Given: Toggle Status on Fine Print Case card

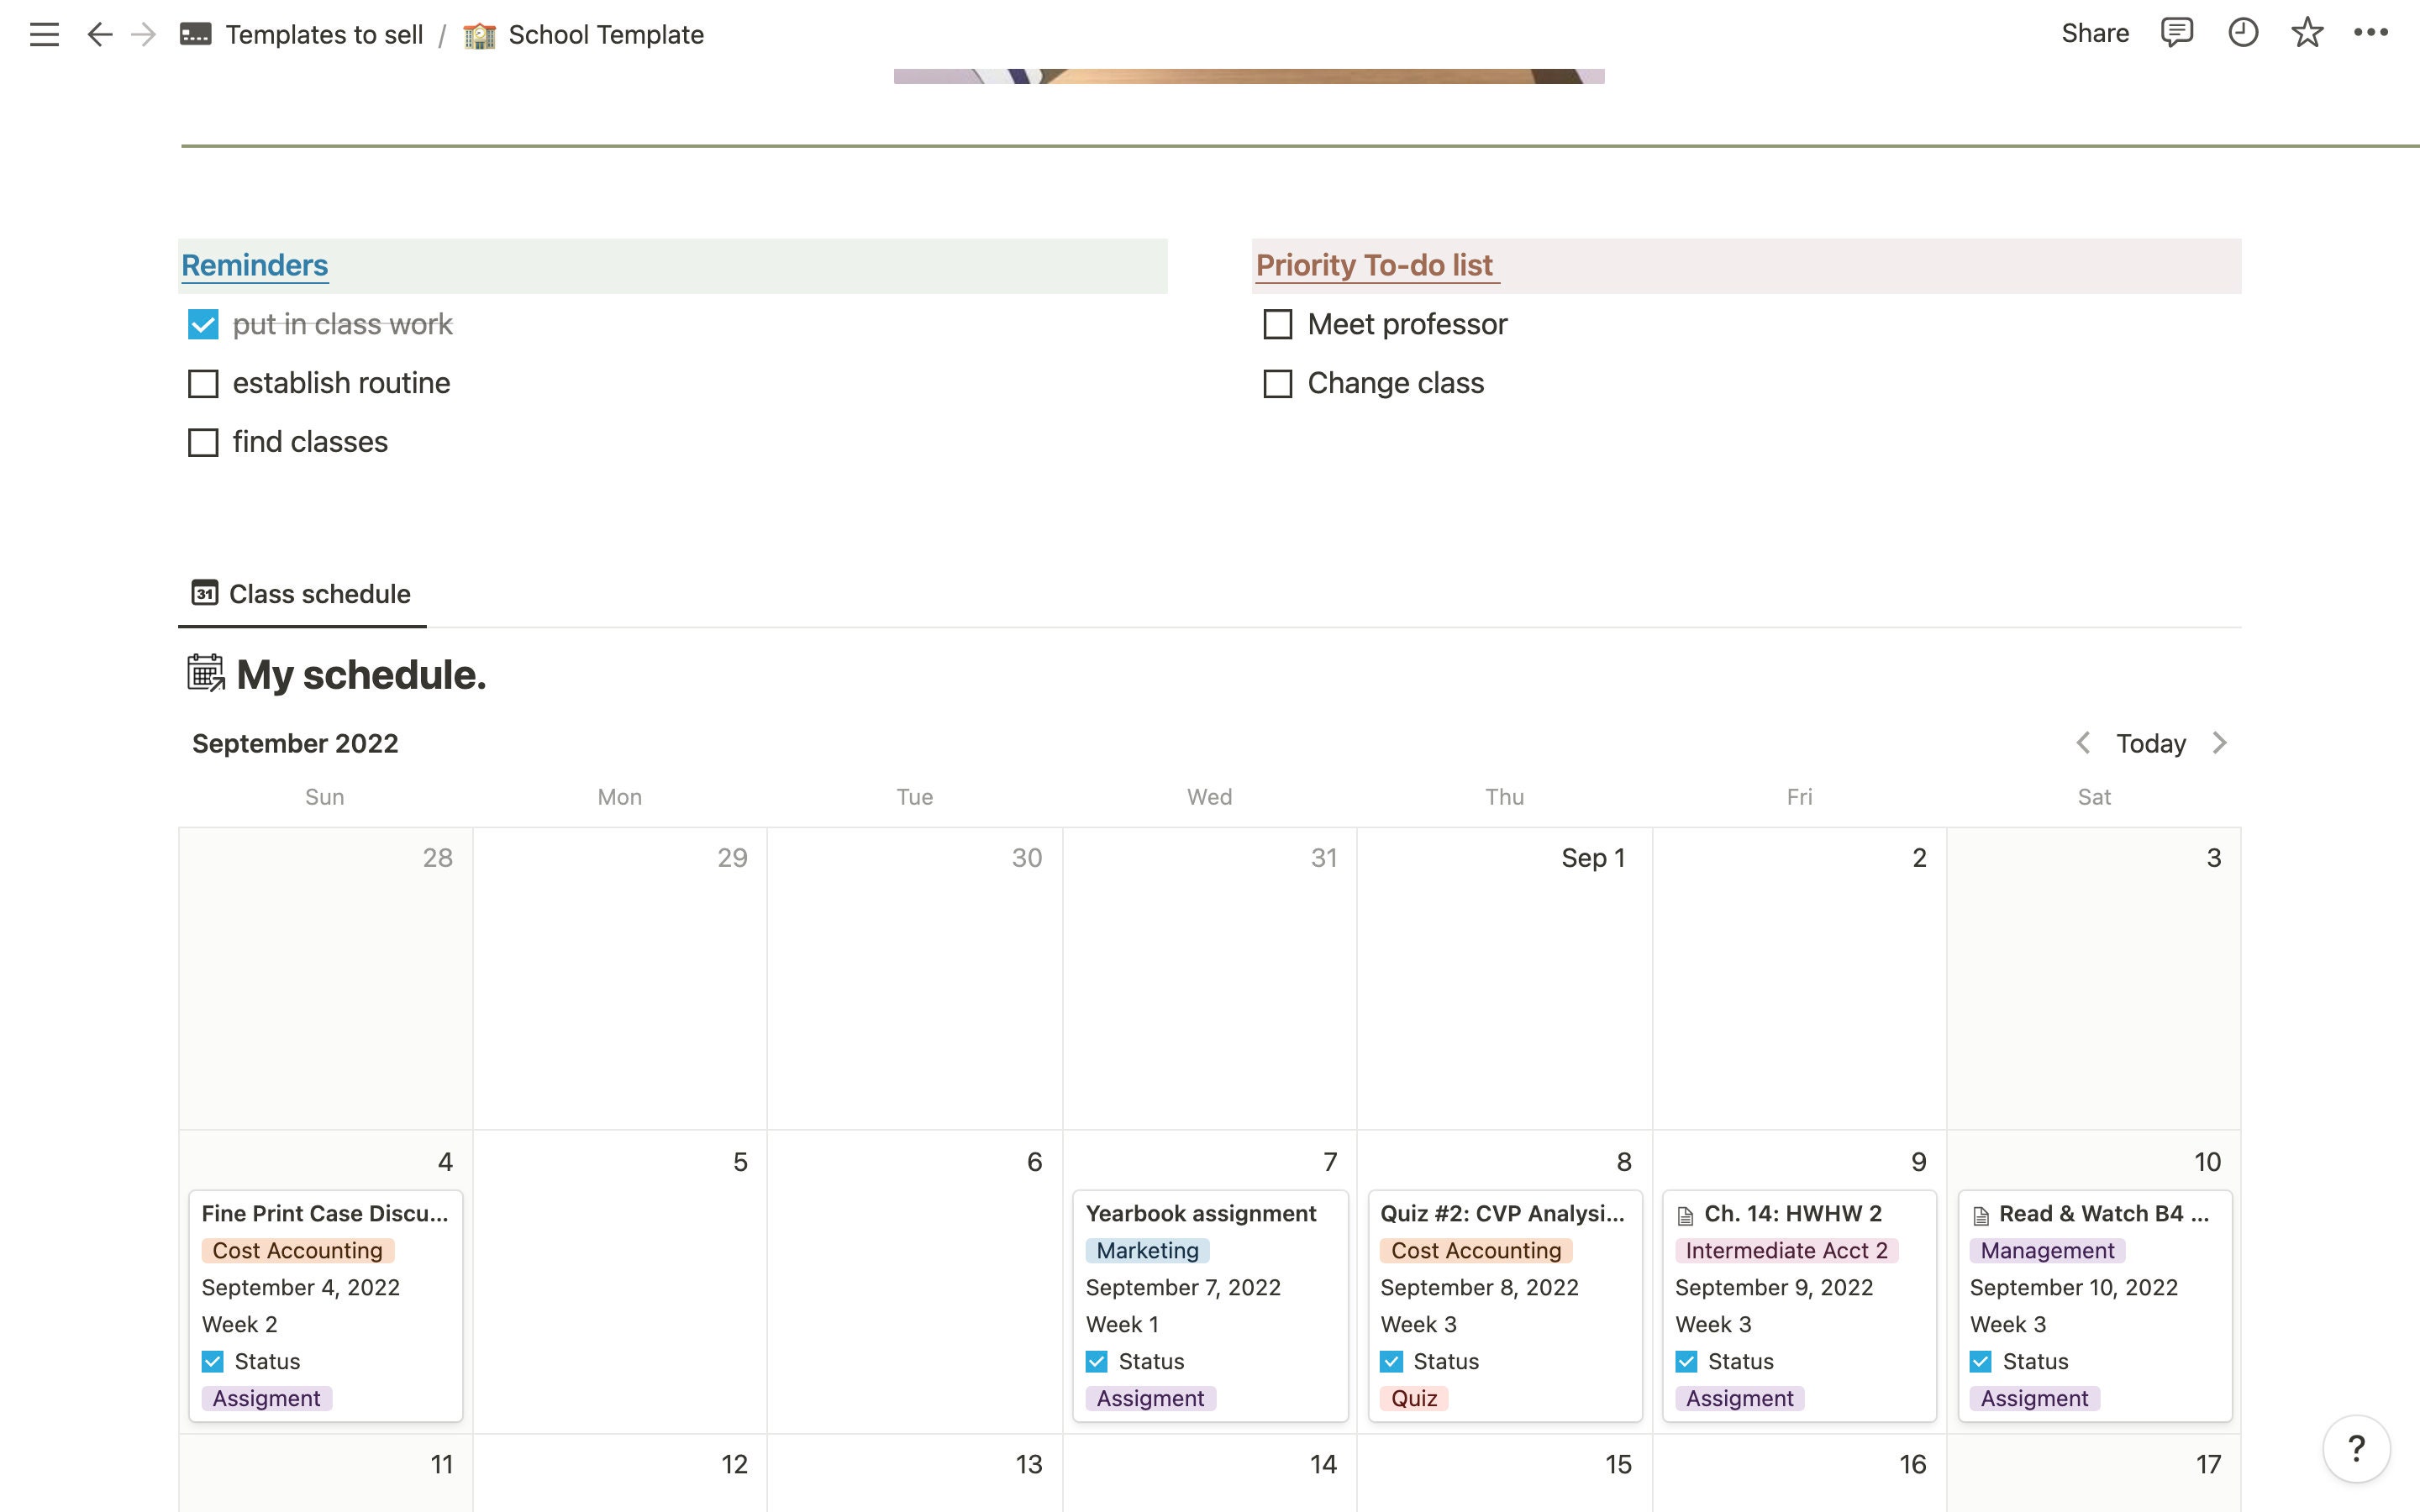Looking at the screenshot, I should pos(213,1362).
